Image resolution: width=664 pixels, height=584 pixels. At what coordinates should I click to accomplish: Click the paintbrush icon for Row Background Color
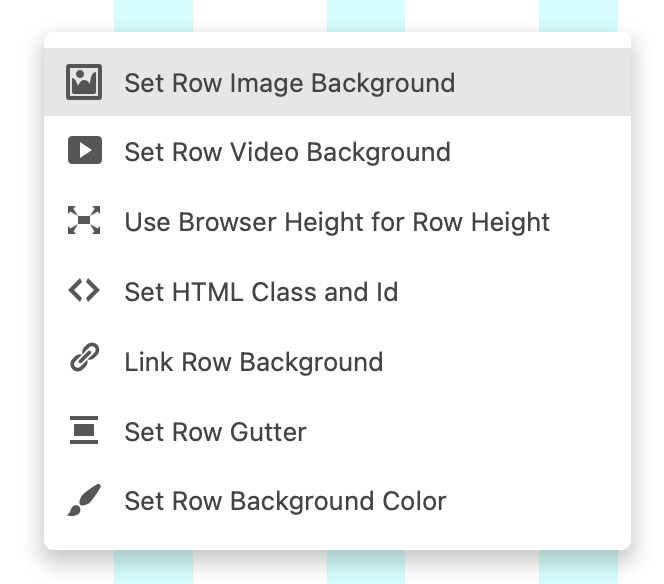pos(85,500)
